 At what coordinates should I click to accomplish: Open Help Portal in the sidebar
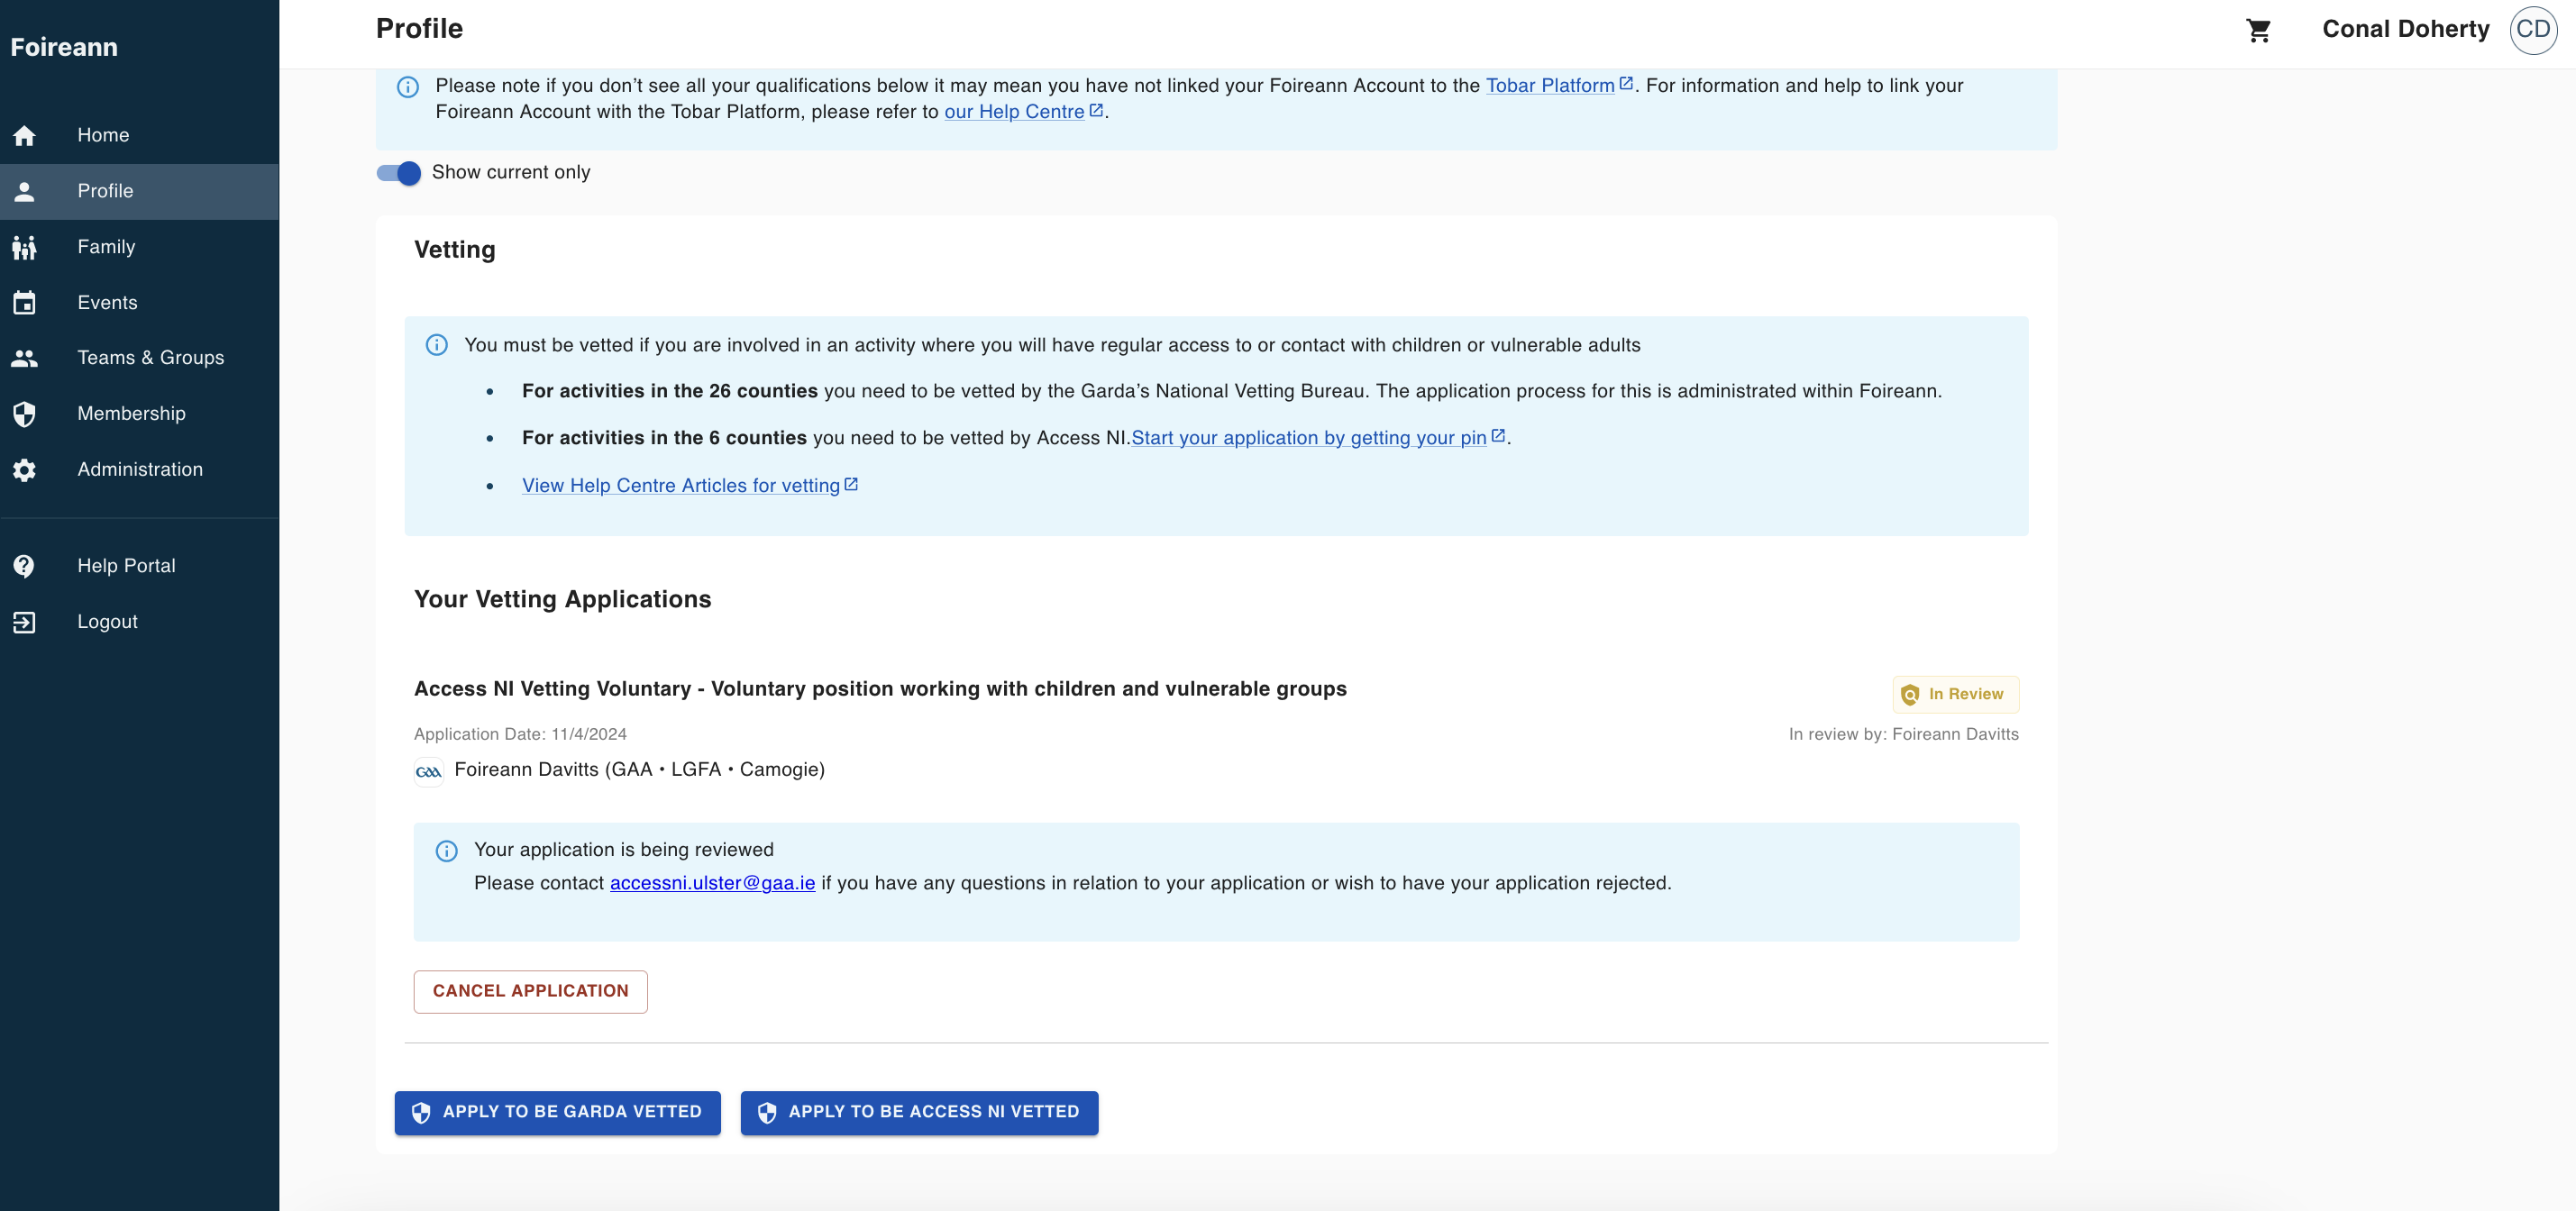pyautogui.click(x=140, y=566)
